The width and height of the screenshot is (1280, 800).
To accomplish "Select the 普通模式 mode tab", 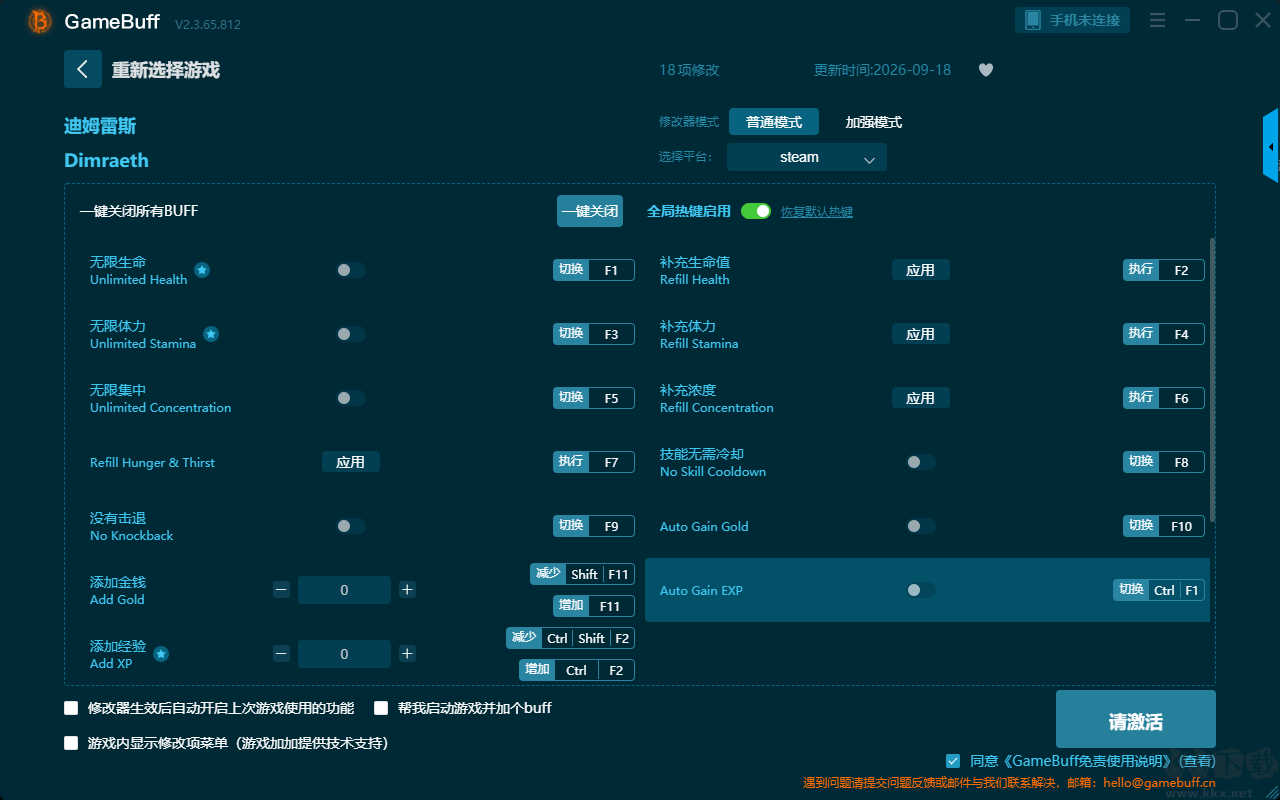I will pyautogui.click(x=774, y=122).
